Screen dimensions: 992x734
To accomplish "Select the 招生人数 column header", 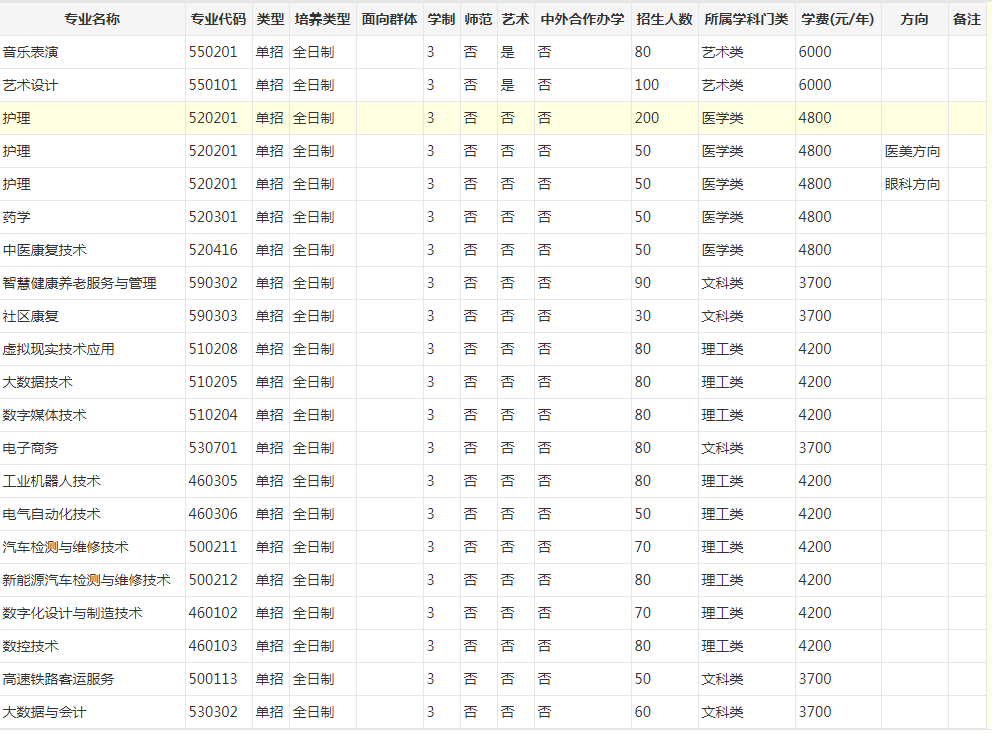I will coord(664,19).
